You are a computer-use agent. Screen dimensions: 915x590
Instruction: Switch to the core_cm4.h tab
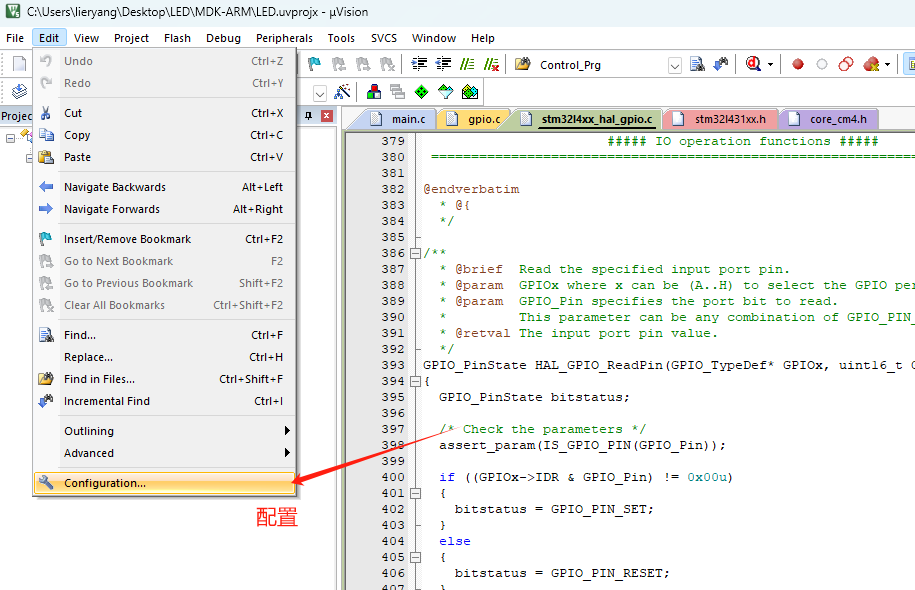coord(829,119)
